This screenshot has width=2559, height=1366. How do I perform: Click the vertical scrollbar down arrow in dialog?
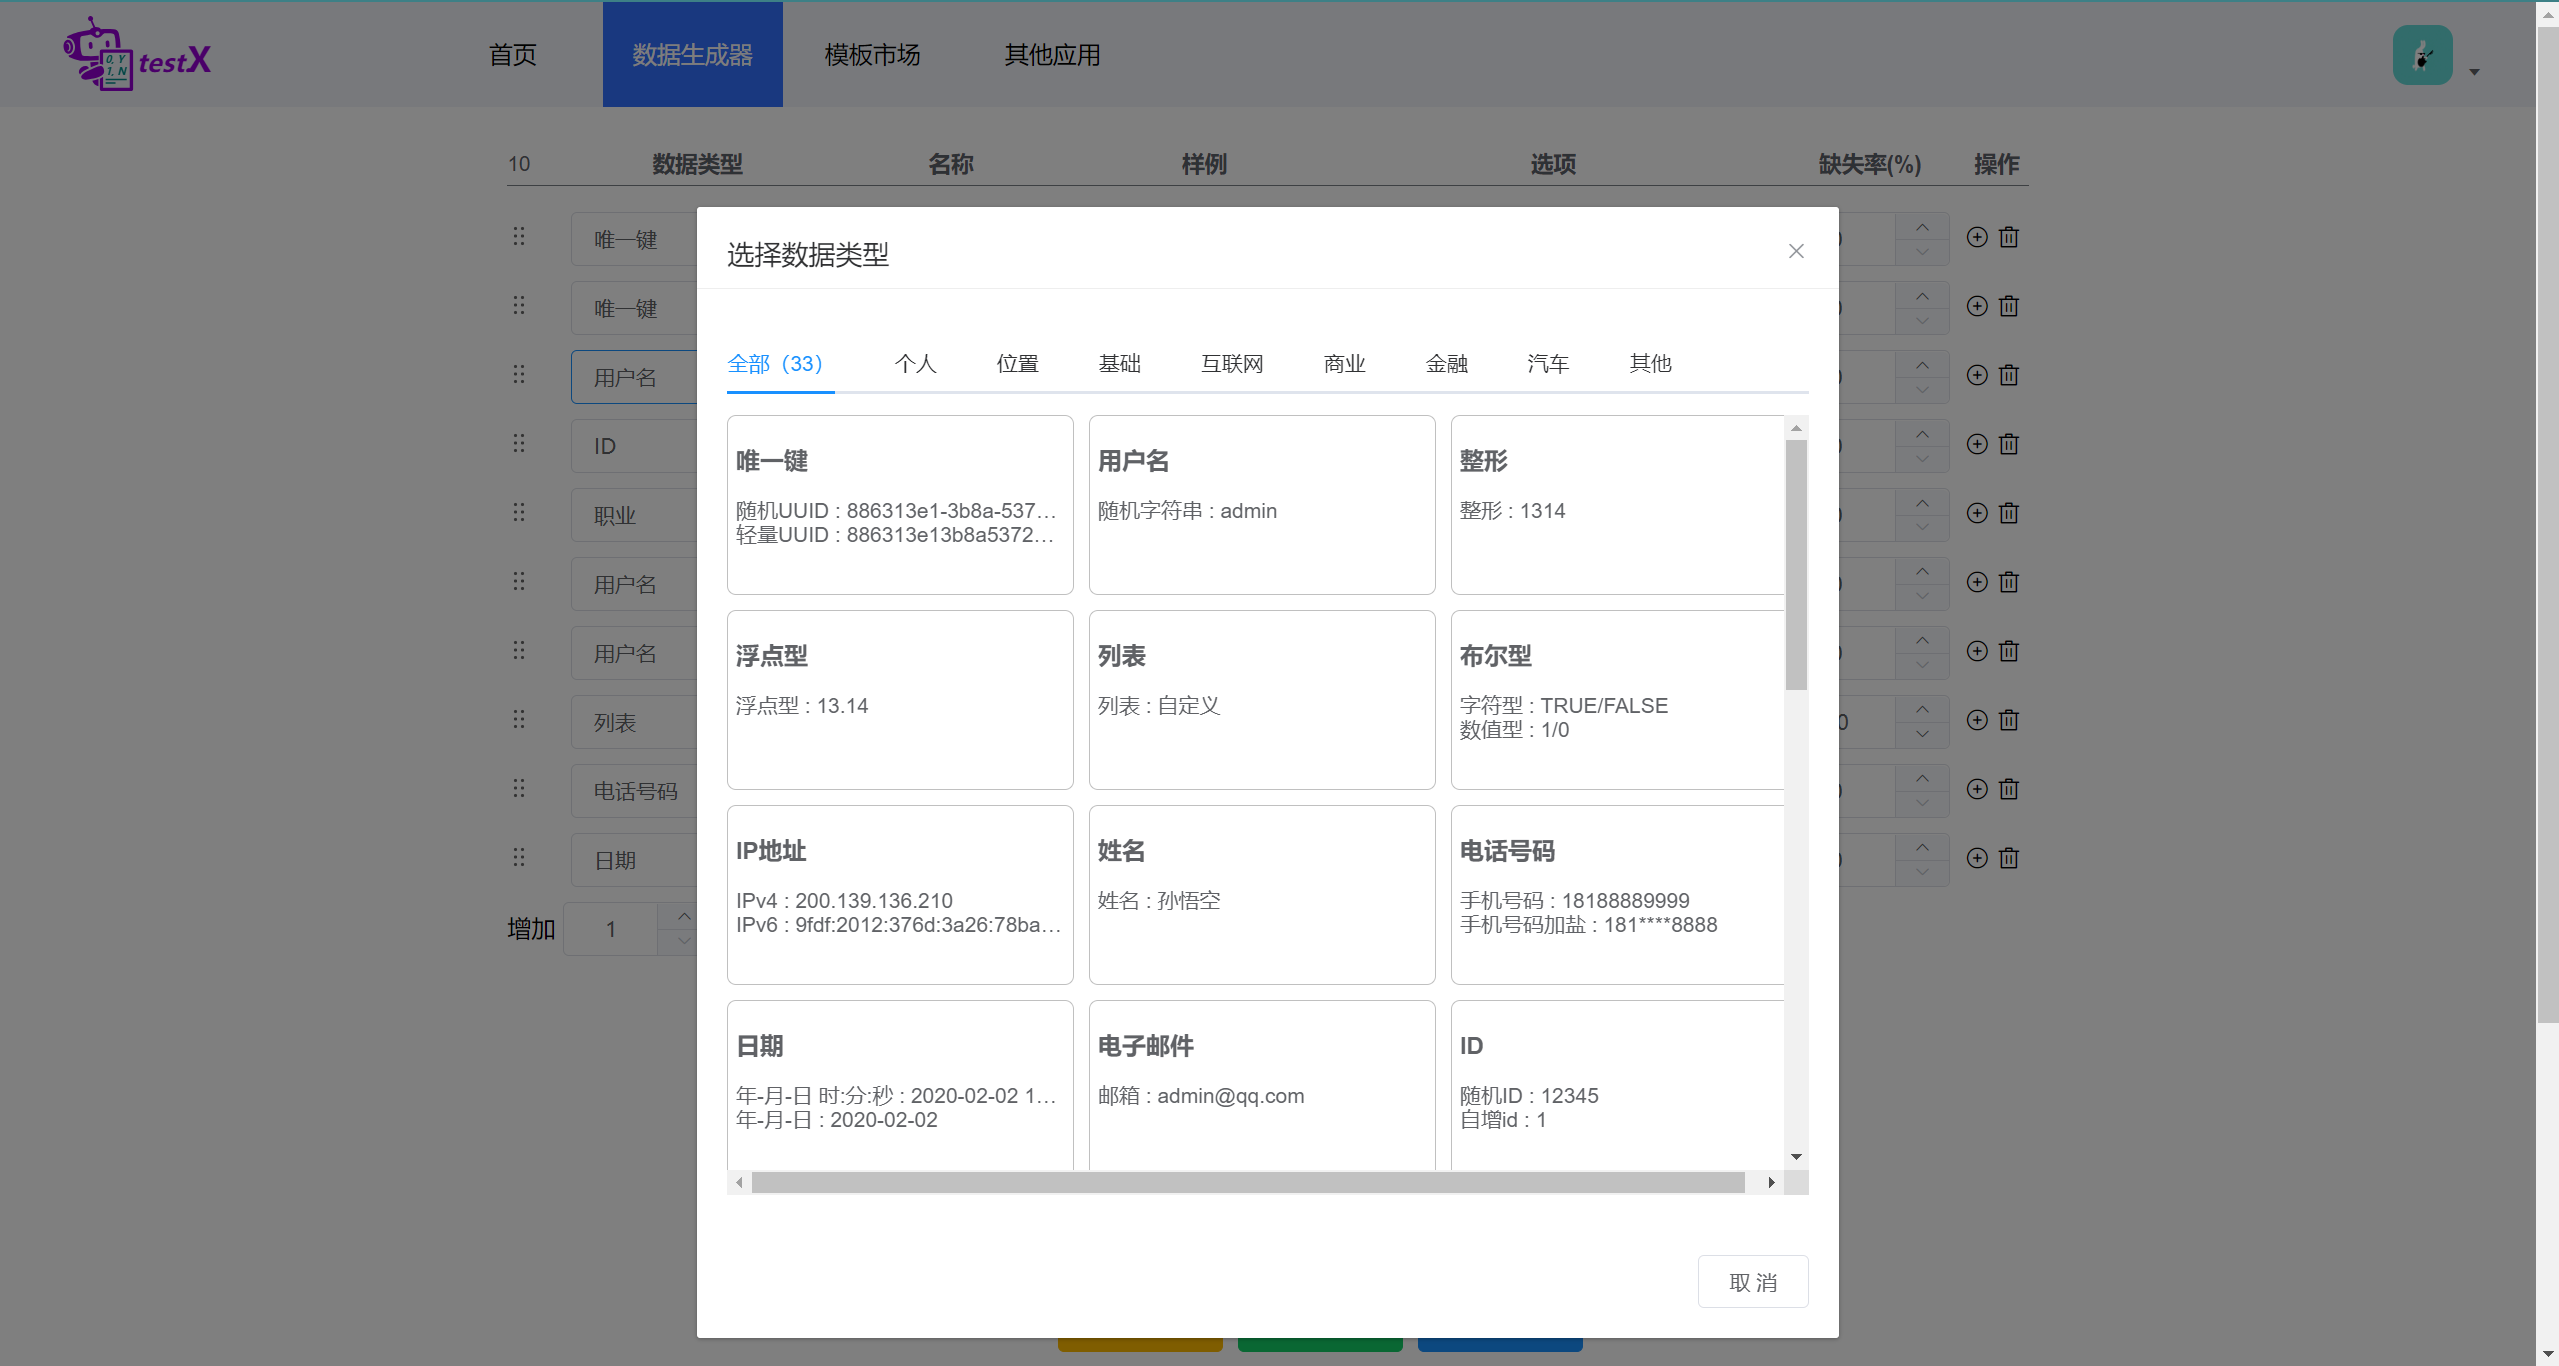click(x=1796, y=1157)
